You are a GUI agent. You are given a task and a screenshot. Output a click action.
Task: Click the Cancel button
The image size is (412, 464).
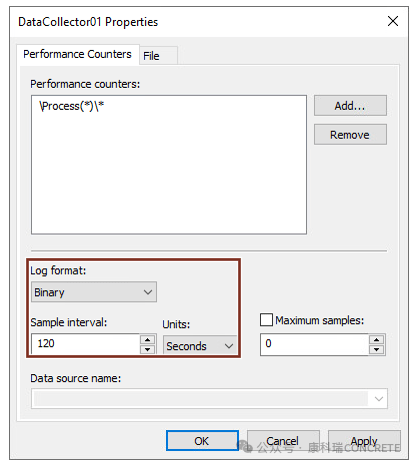[x=283, y=441]
